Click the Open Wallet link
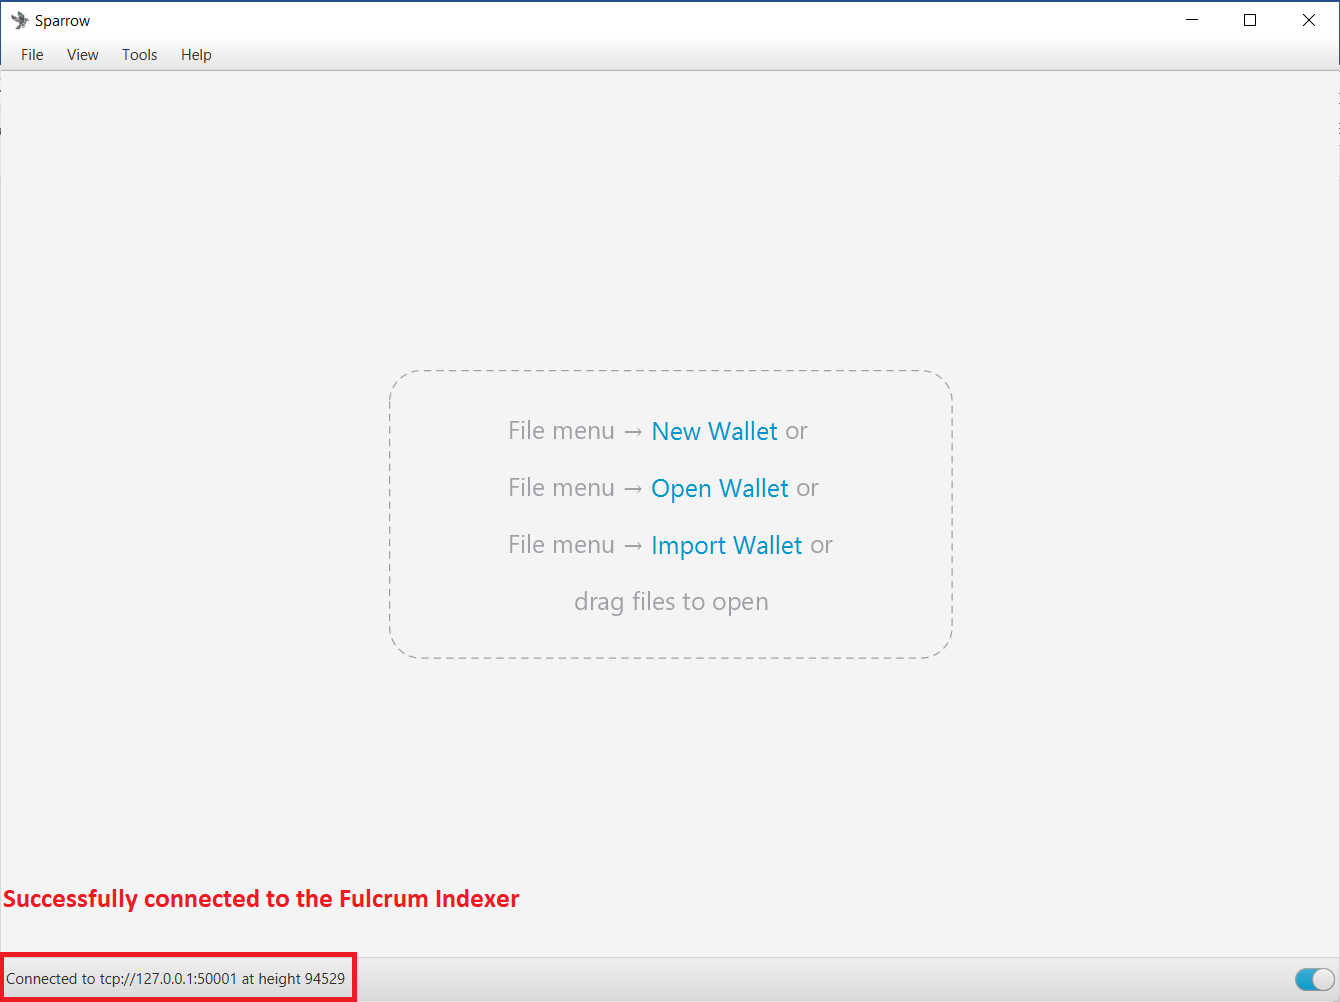Viewport: 1340px width, 1002px height. tap(720, 488)
